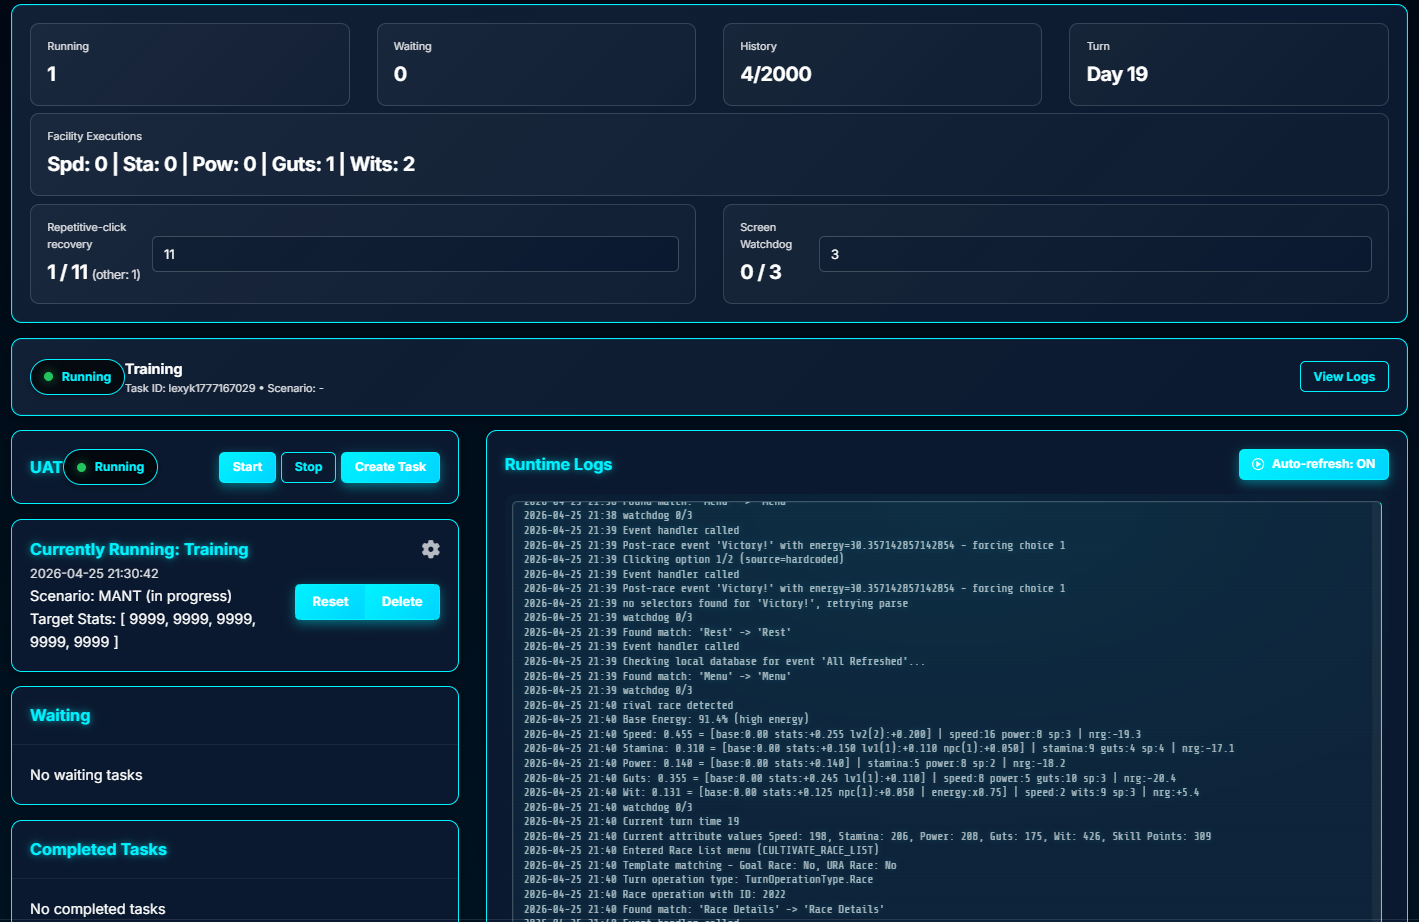Edit the Repetitive-click recovery input field

point(415,254)
